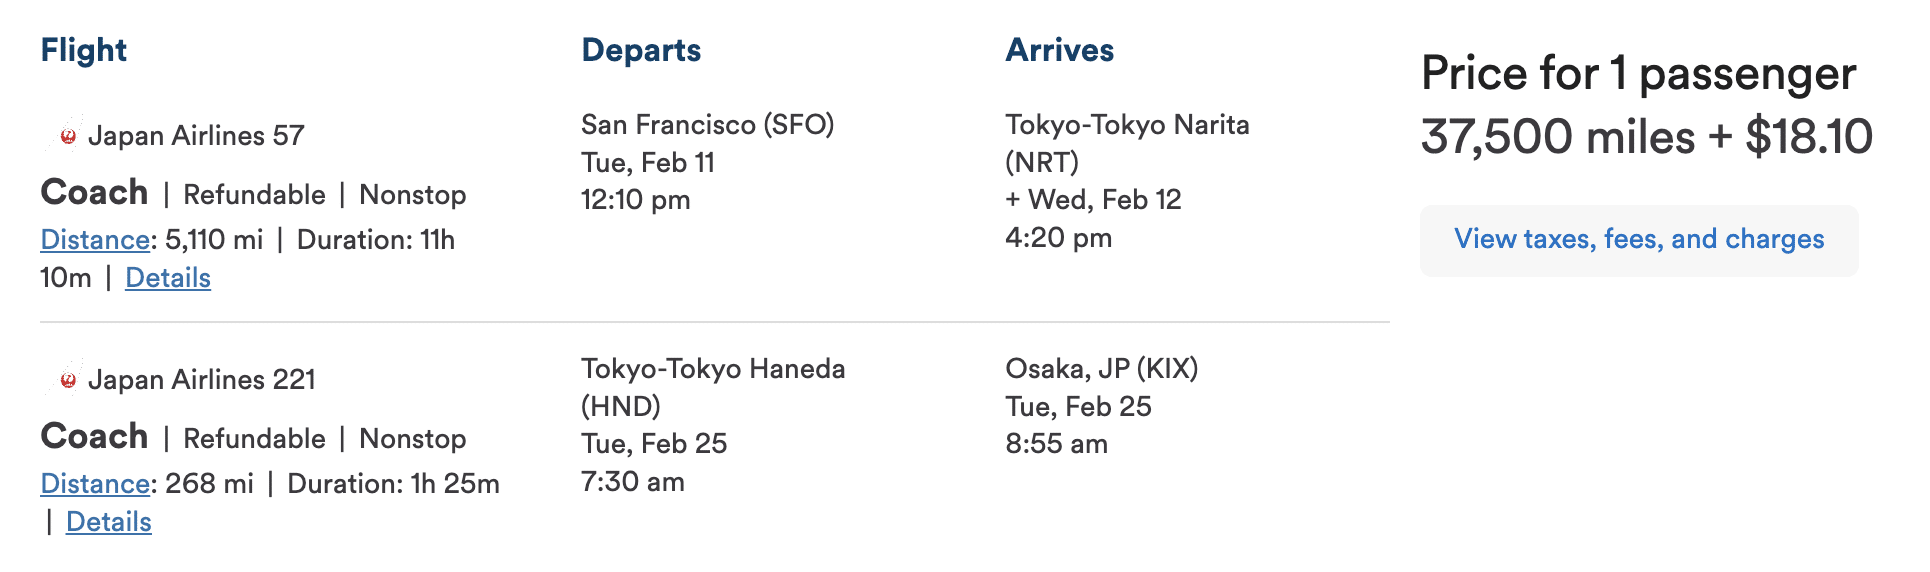1930x572 pixels.
Task: Click the Price for 1 passenger heading
Action: pyautogui.click(x=1638, y=74)
